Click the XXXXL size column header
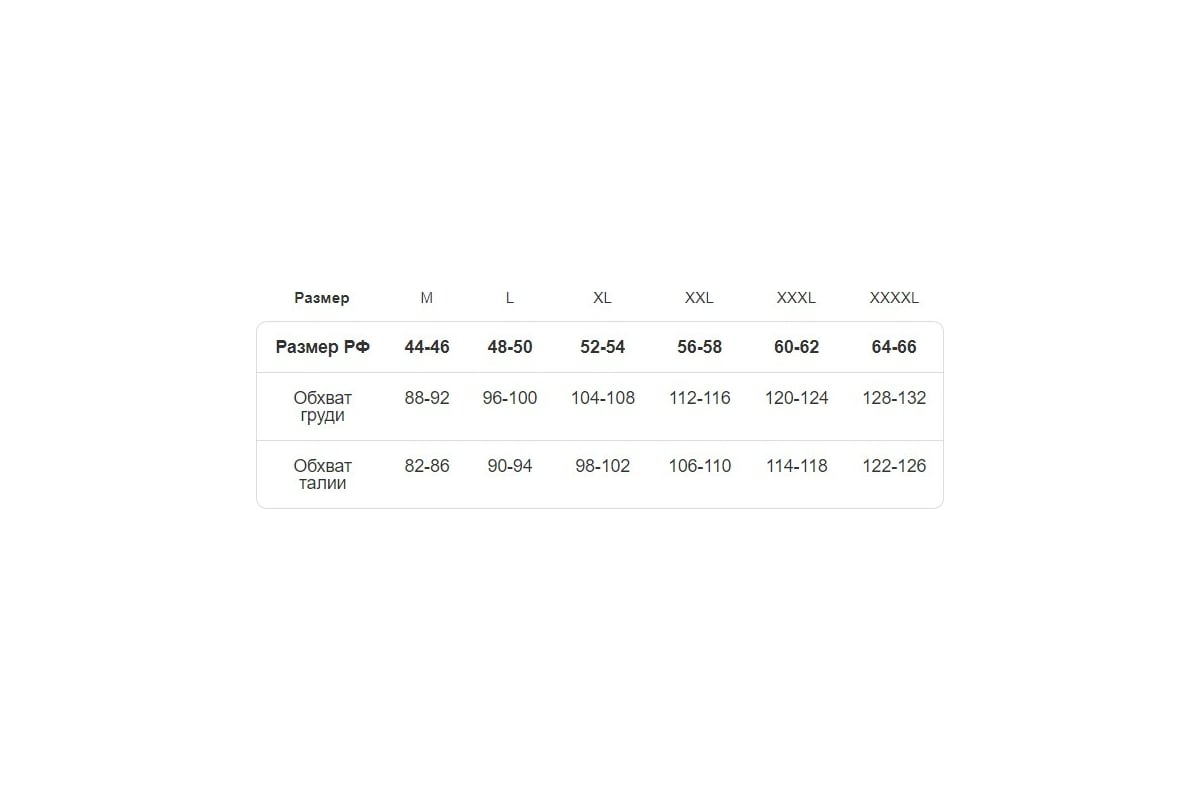This screenshot has height=800, width=1200. (894, 298)
